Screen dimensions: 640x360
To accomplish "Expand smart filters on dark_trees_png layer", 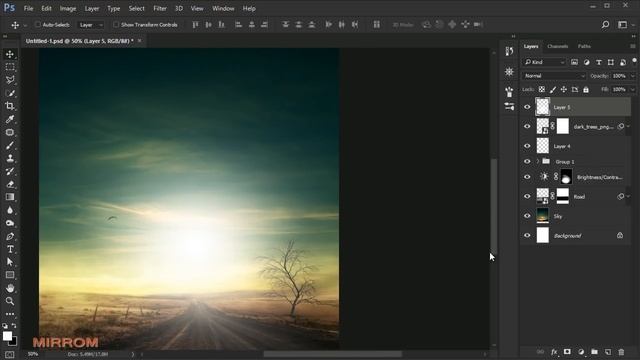I will click(x=629, y=127).
